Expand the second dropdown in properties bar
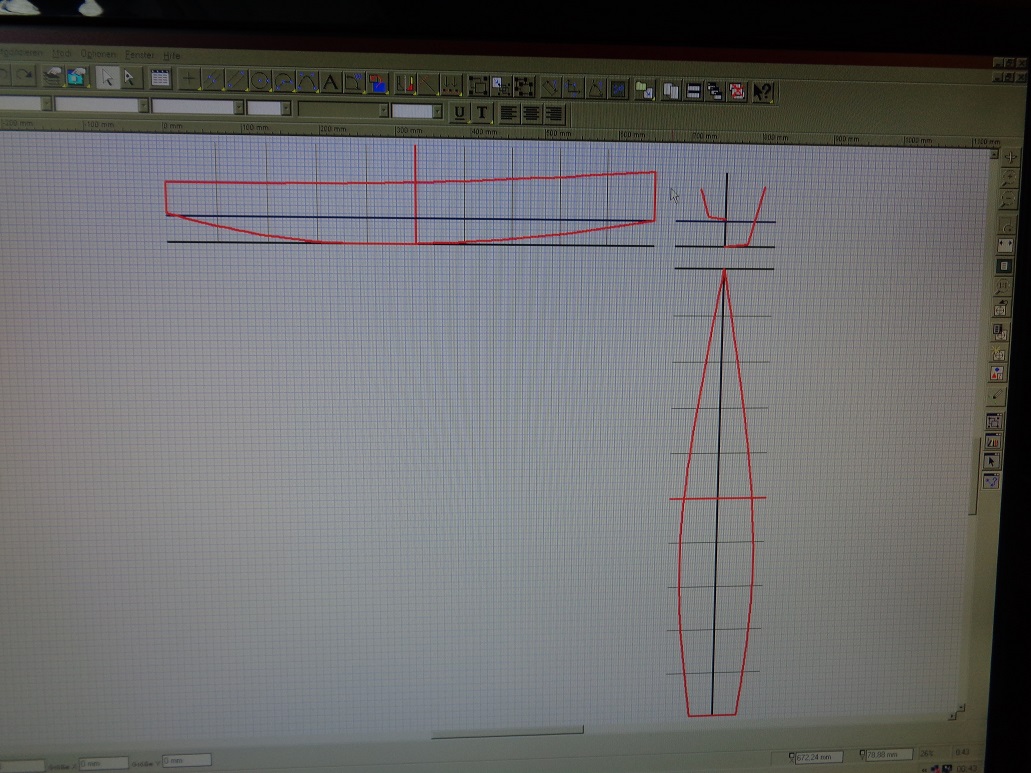 click(x=143, y=105)
